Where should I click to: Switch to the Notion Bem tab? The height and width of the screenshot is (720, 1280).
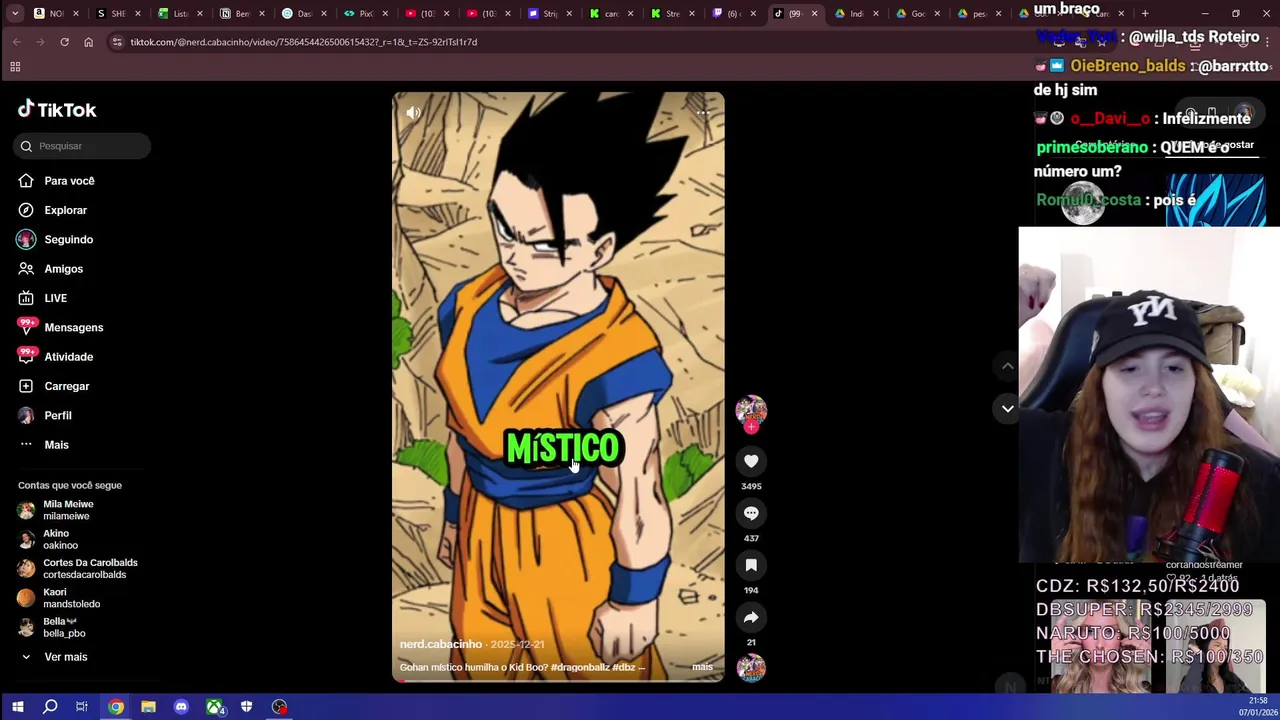tap(242, 14)
